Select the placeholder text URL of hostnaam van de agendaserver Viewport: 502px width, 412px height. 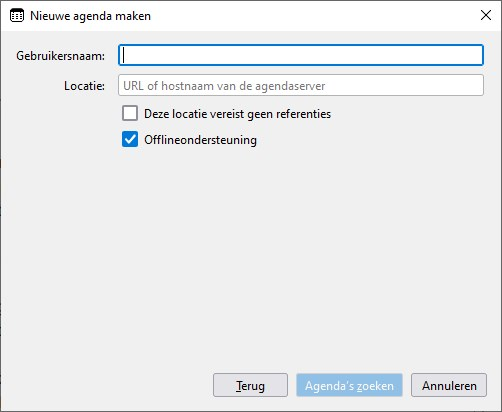pyautogui.click(x=224, y=86)
